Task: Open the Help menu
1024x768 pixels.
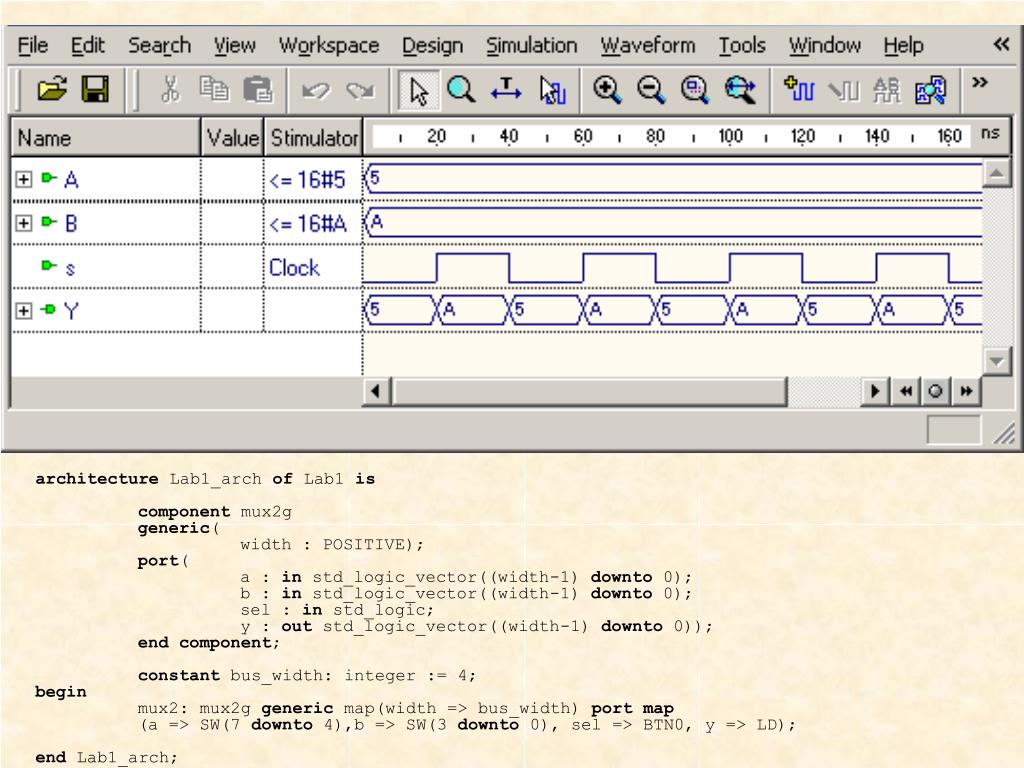Action: pyautogui.click(x=903, y=45)
